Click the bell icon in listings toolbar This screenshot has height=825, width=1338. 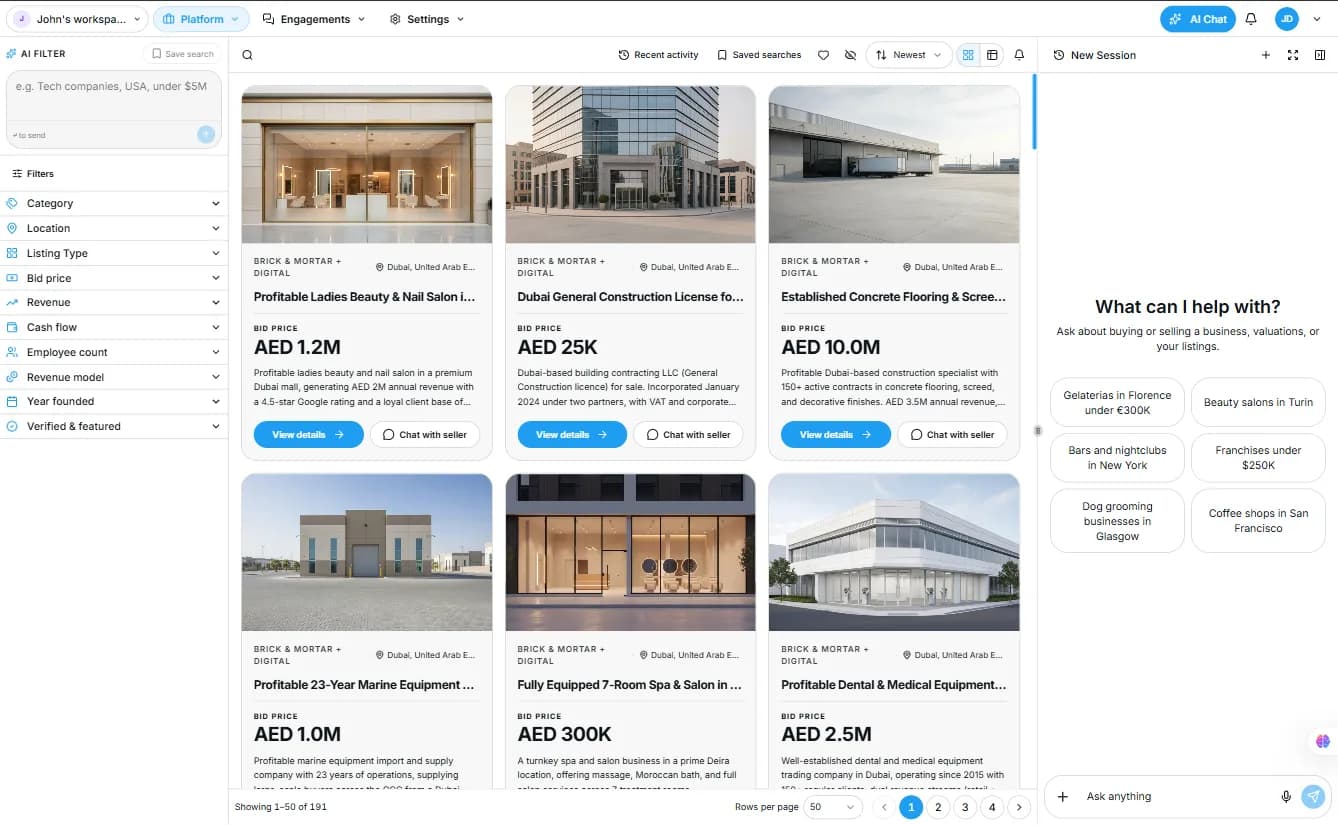(1019, 55)
